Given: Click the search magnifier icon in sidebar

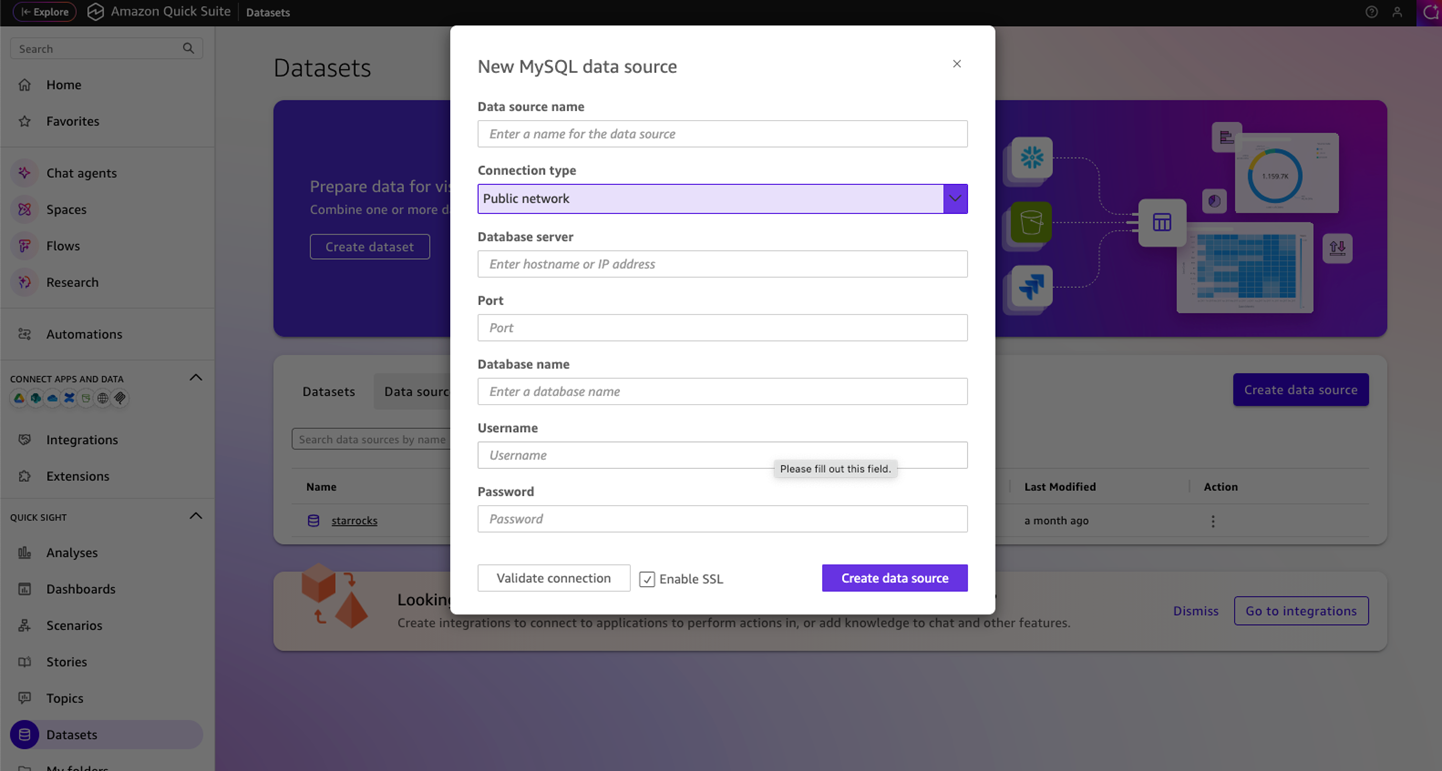Looking at the screenshot, I should 188,49.
